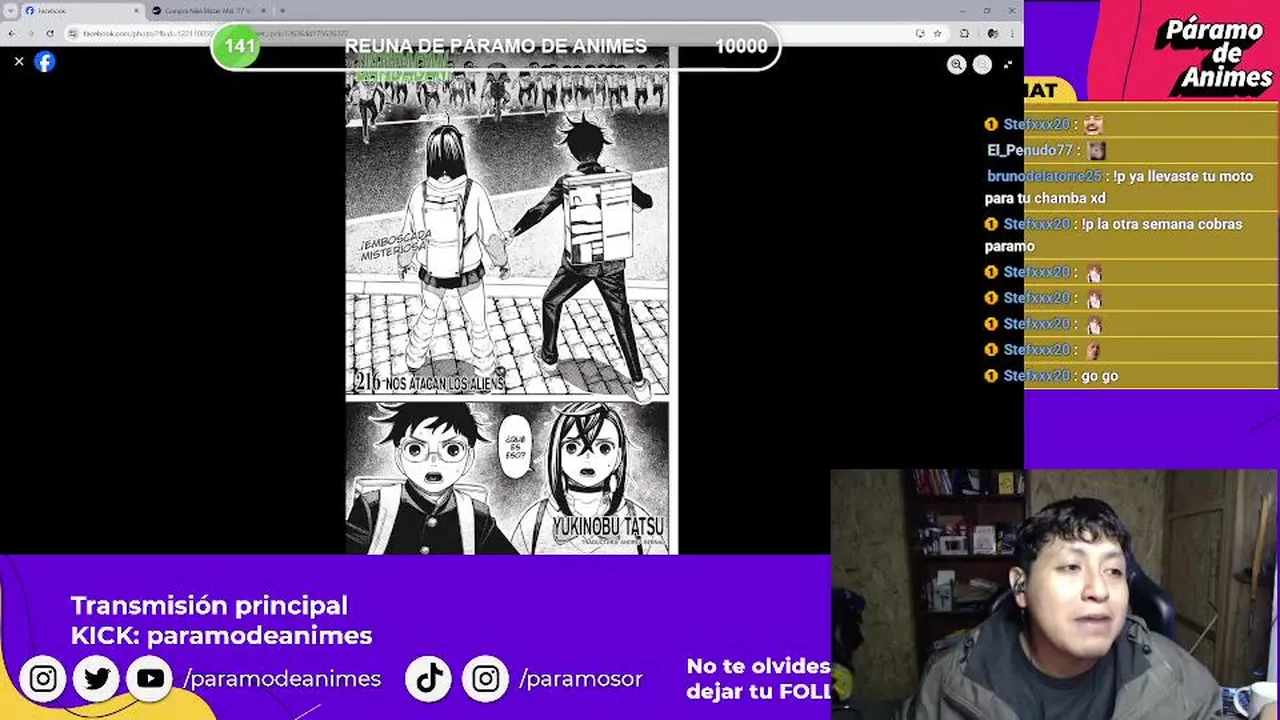
Task: Click the KICK: paramodeanimes text
Action: [x=221, y=635]
